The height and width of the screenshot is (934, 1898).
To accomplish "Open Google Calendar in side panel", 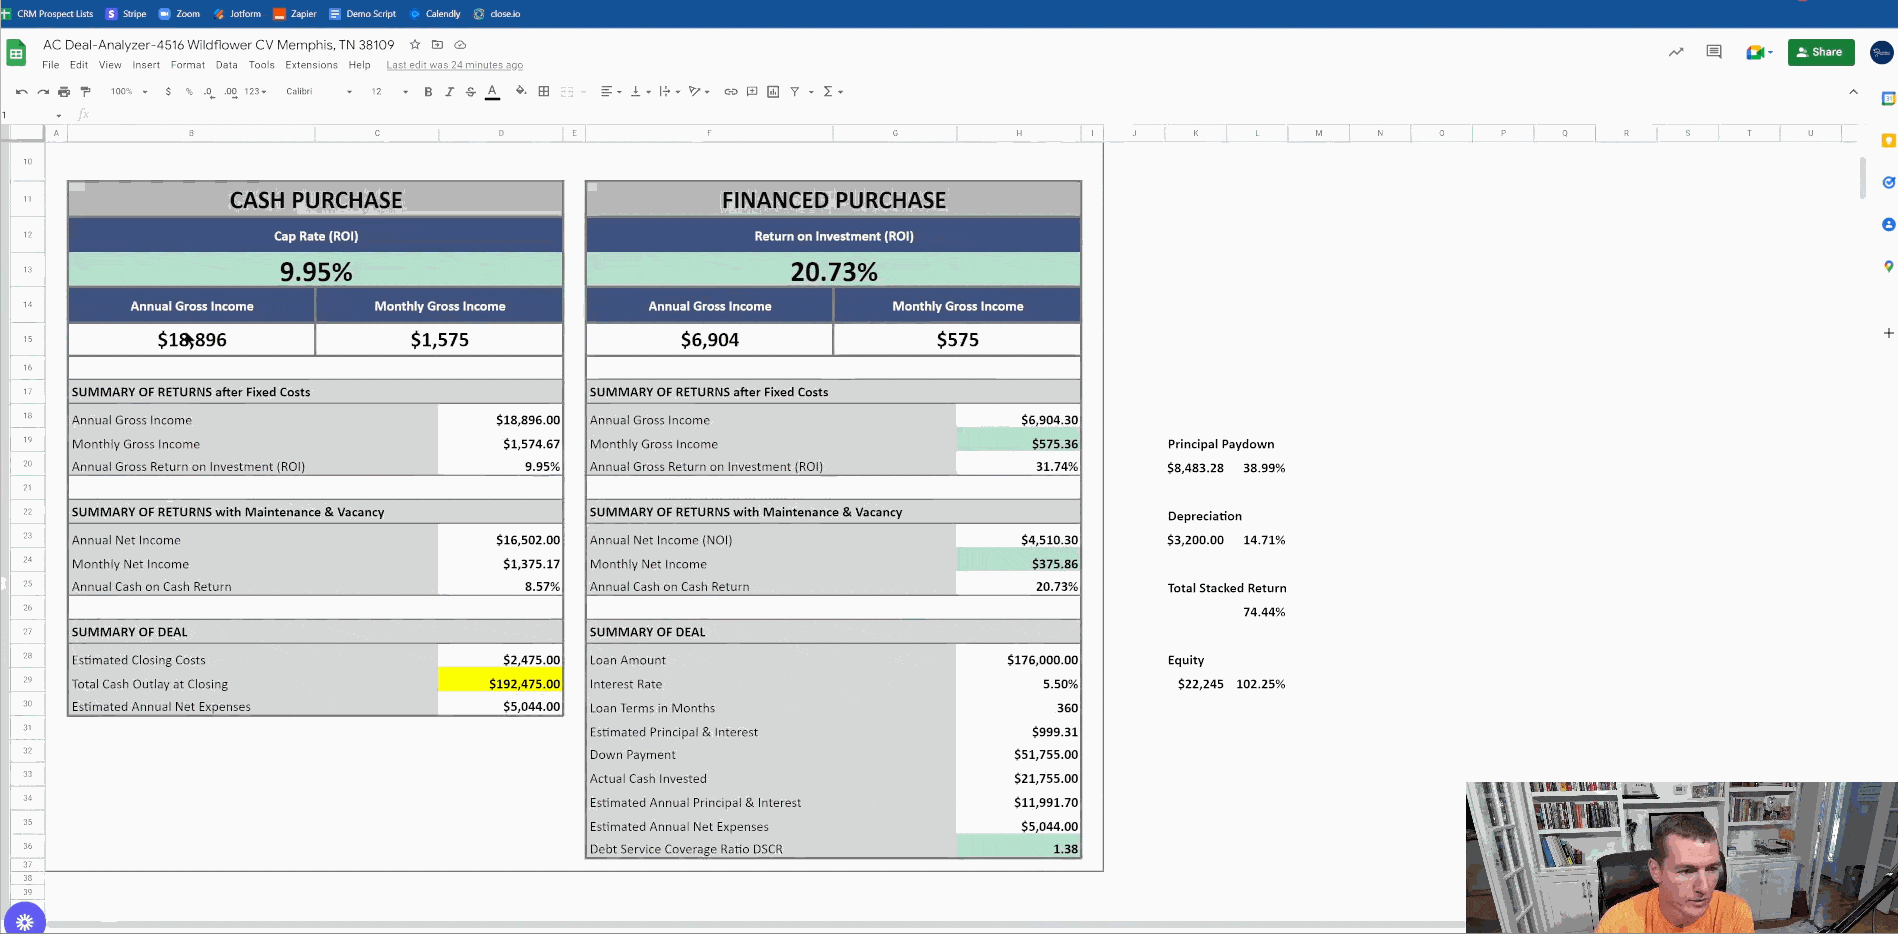I will pos(1888,99).
